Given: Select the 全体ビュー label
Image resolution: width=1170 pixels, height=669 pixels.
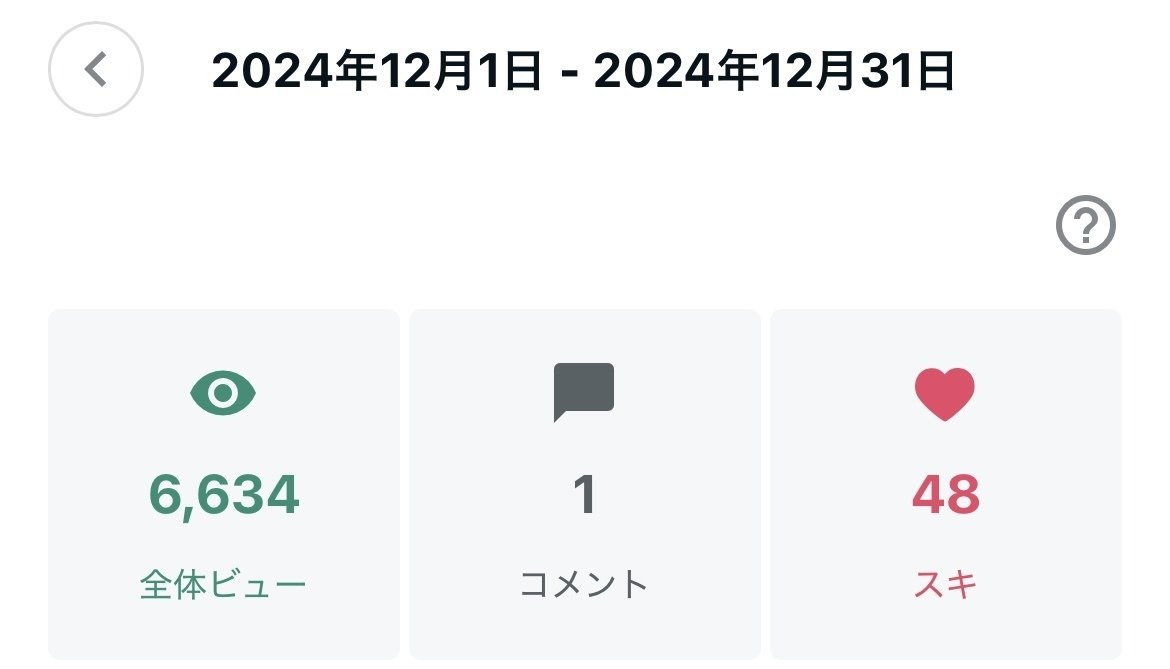Looking at the screenshot, I should (x=223, y=585).
